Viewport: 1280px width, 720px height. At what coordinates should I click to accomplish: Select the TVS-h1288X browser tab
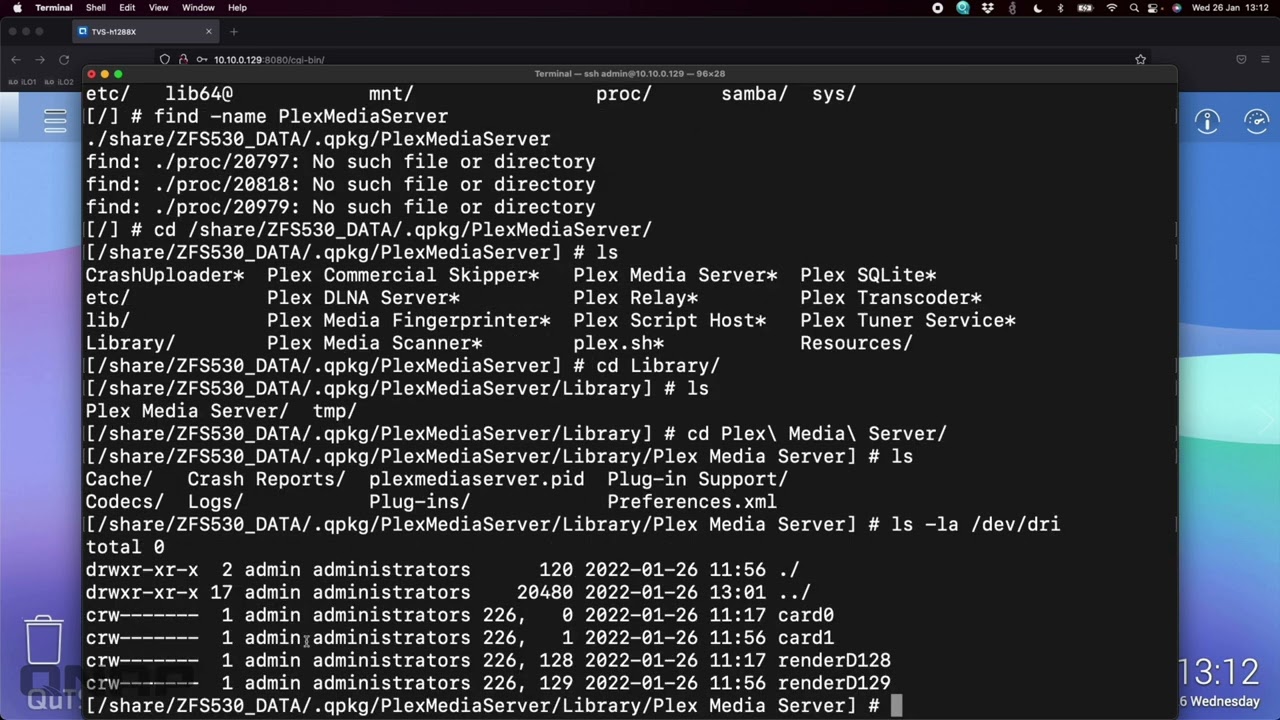tap(145, 32)
